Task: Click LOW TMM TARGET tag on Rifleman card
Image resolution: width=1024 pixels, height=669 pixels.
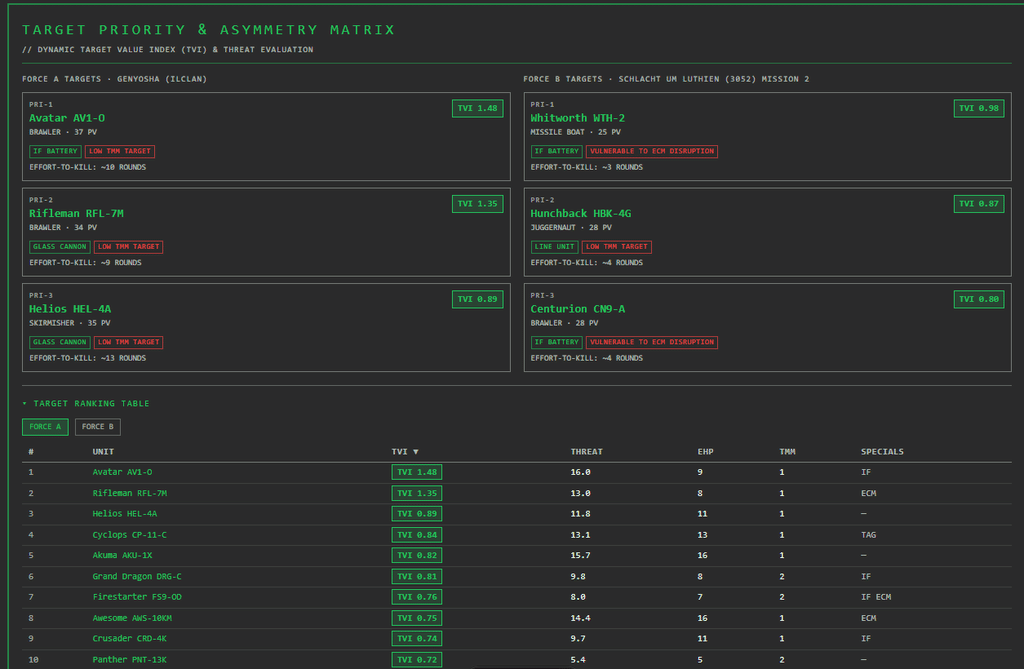Action: point(129,247)
